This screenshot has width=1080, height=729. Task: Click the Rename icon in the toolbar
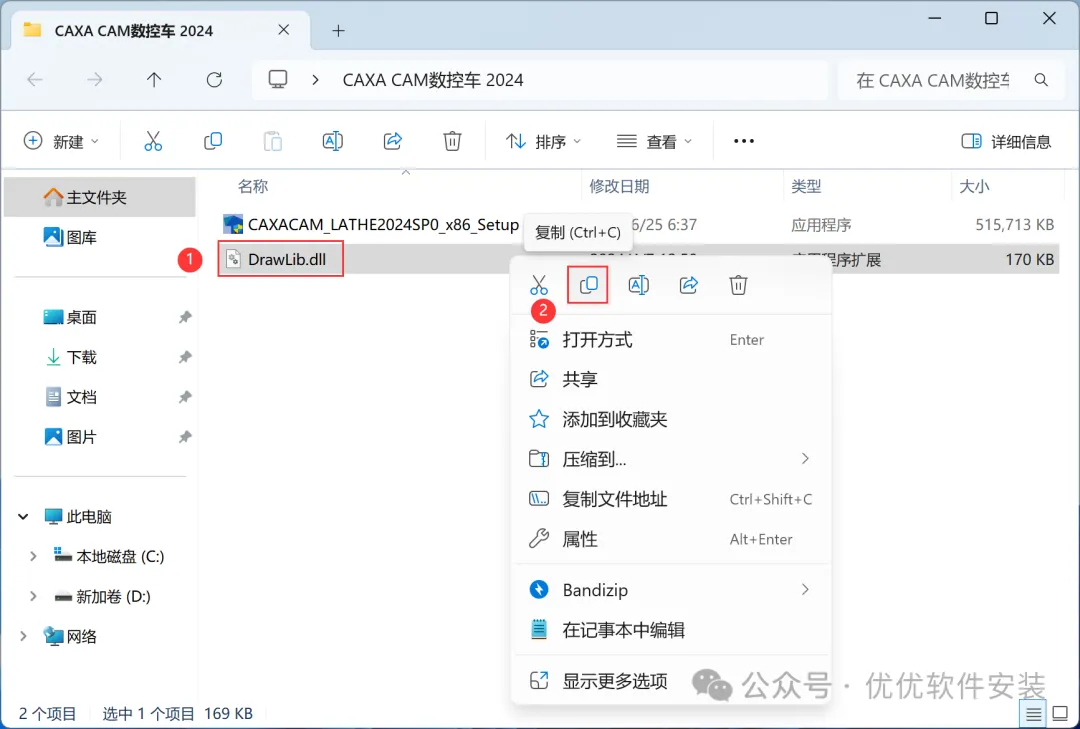point(333,141)
